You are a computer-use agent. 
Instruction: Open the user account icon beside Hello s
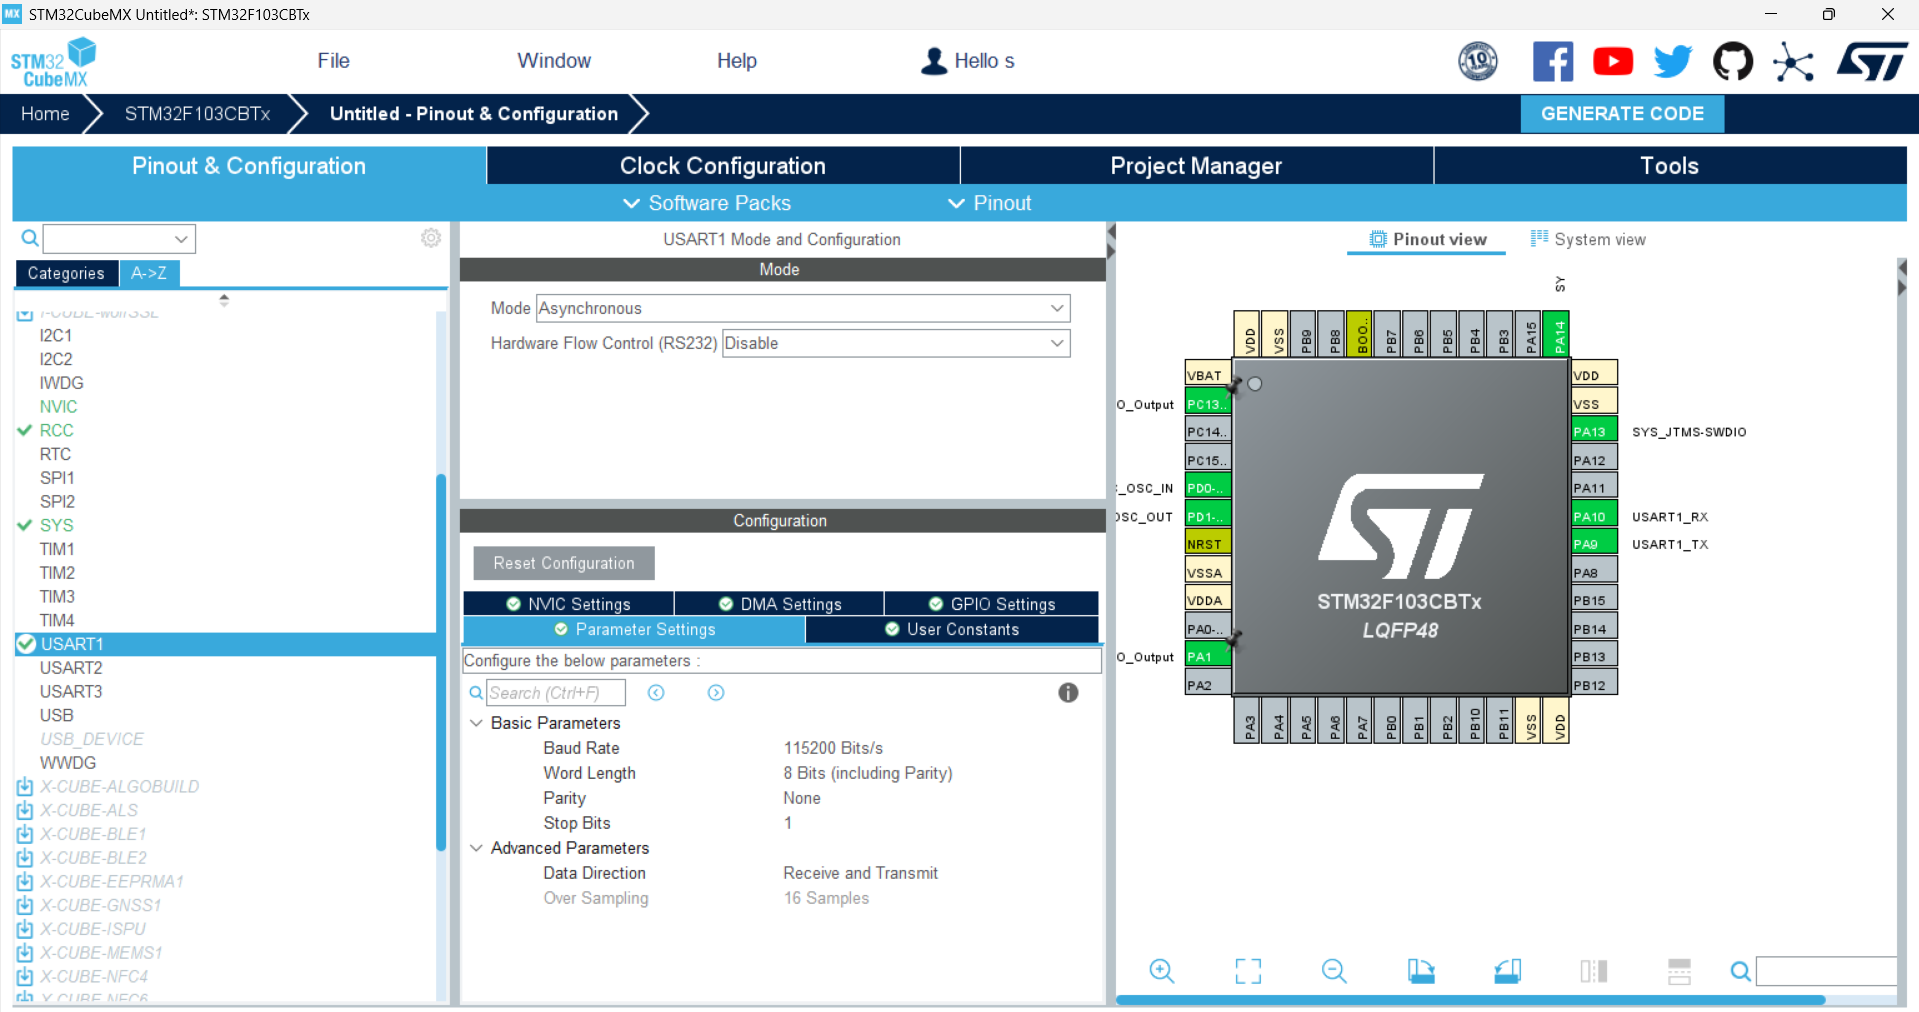pos(934,61)
